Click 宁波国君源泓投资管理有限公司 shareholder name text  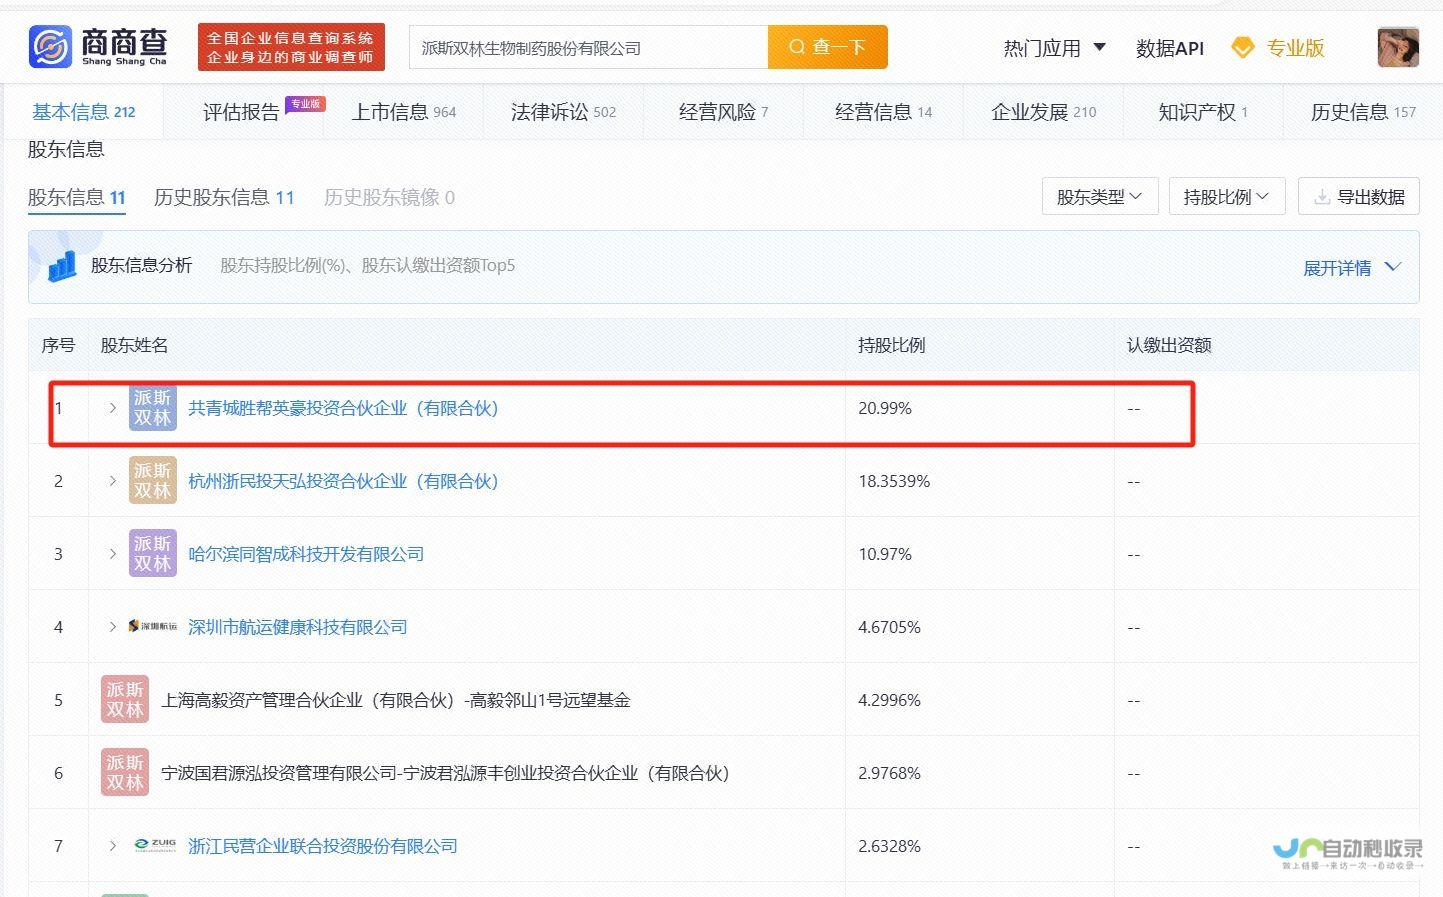(x=445, y=773)
